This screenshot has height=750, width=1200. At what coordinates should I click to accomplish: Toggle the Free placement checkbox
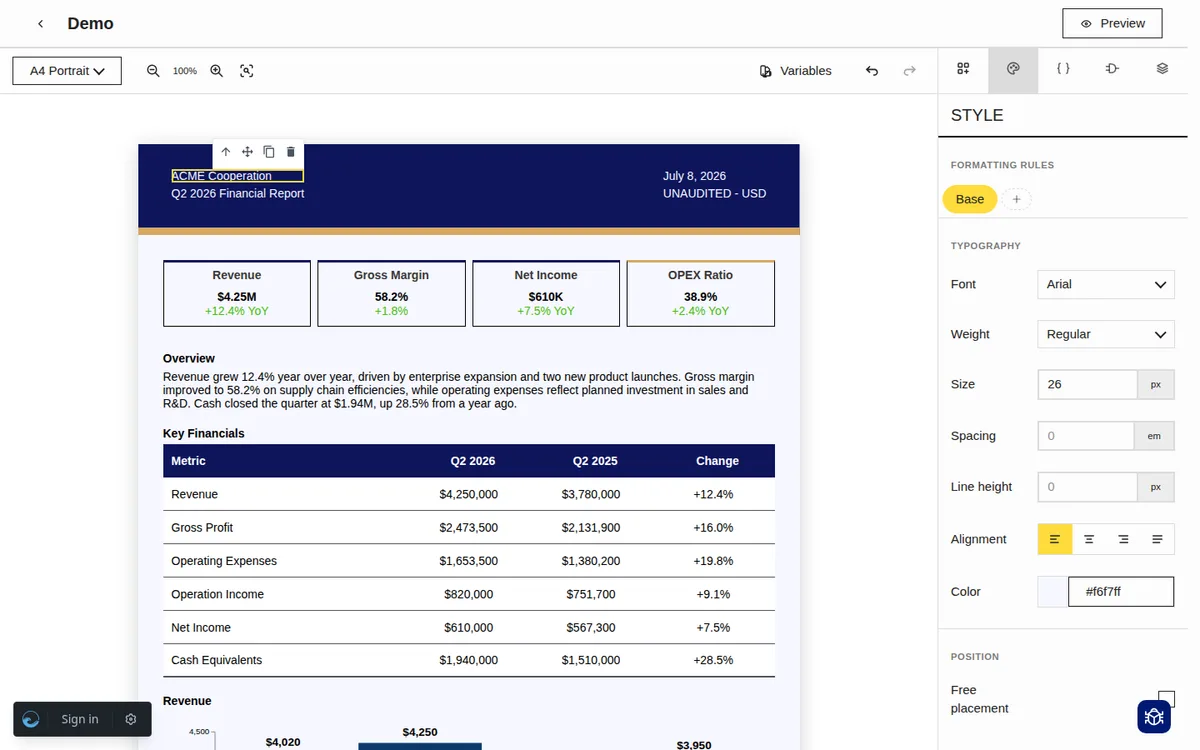click(x=1166, y=699)
